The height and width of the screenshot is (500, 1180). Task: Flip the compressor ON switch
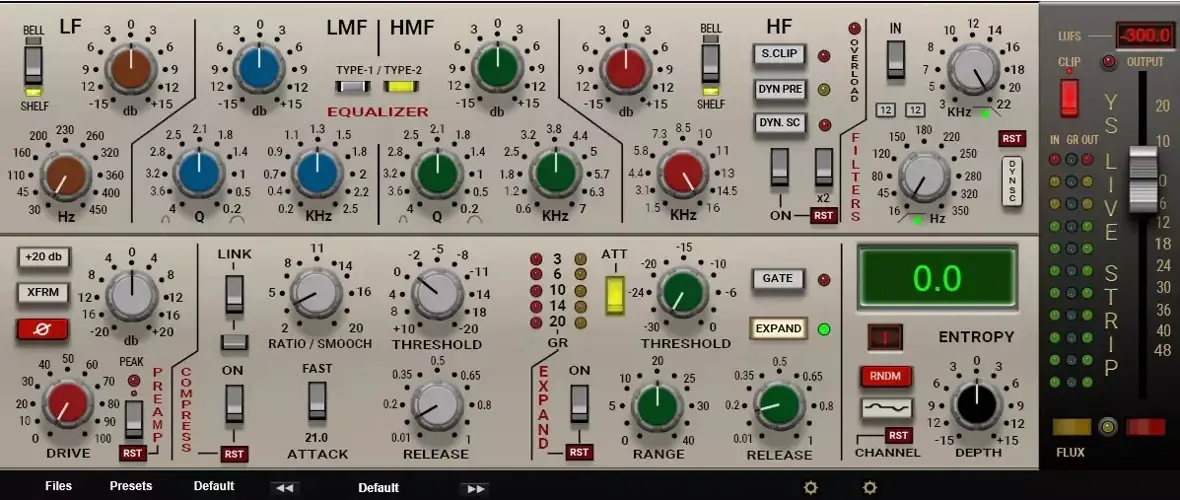(234, 404)
